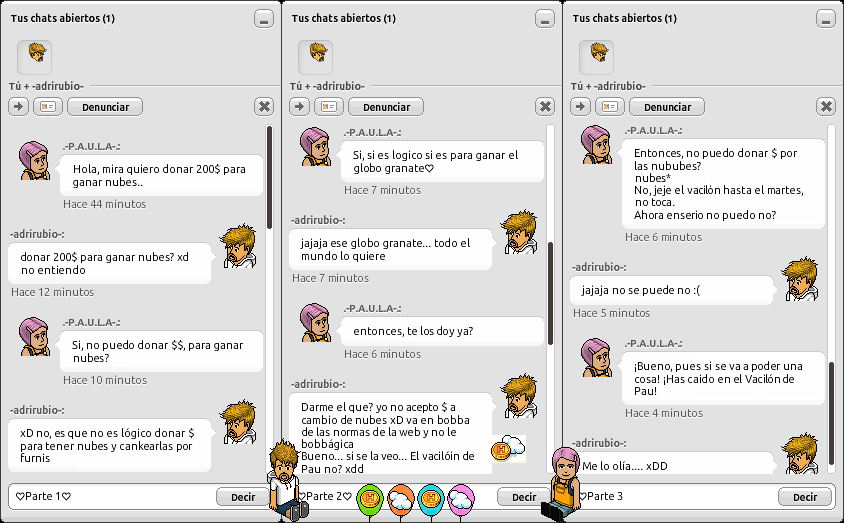Click Denunciar in the Parte 2 panel

pyautogui.click(x=386, y=107)
